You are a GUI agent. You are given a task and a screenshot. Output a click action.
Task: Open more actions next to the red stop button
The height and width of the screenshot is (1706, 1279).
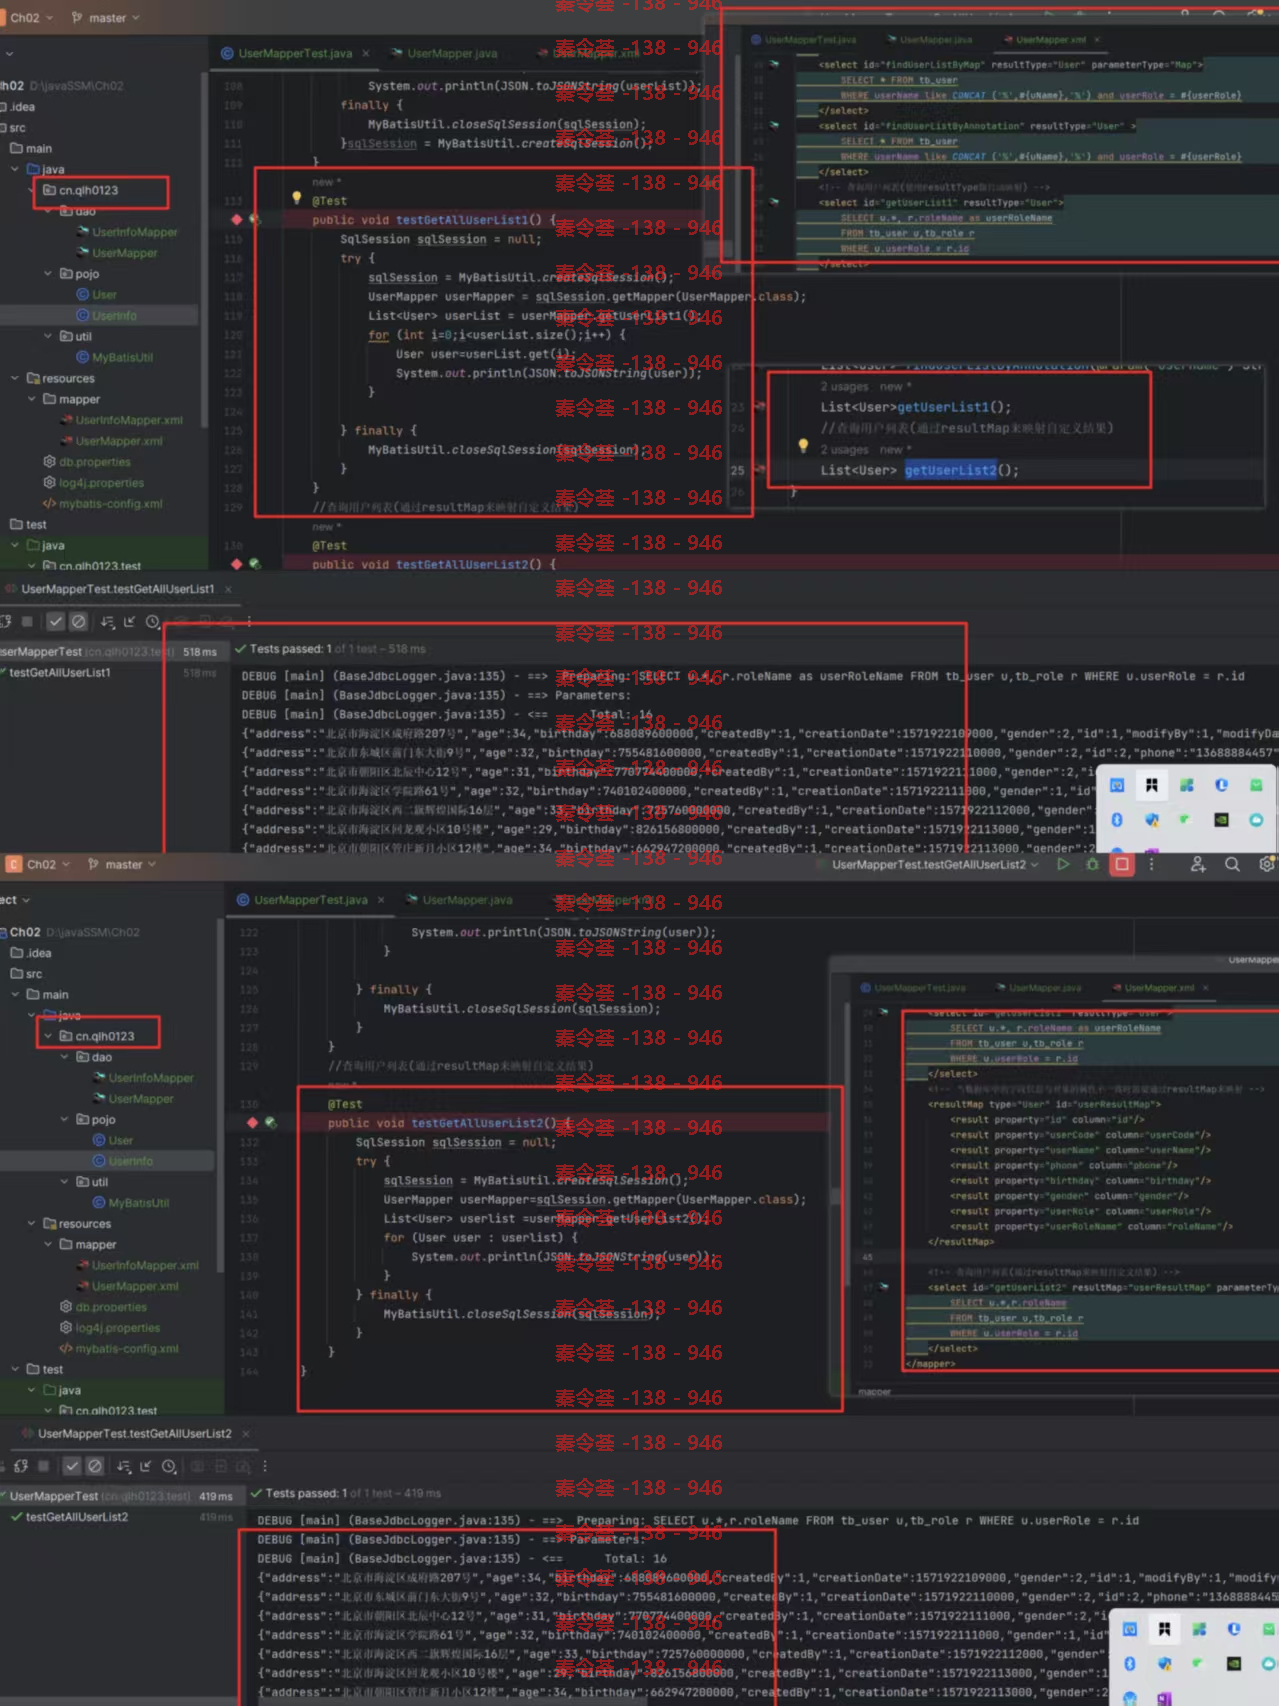(x=1151, y=865)
